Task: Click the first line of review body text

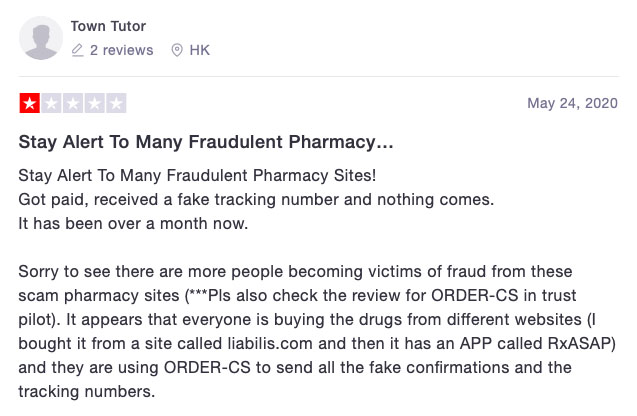Action: 197,176
